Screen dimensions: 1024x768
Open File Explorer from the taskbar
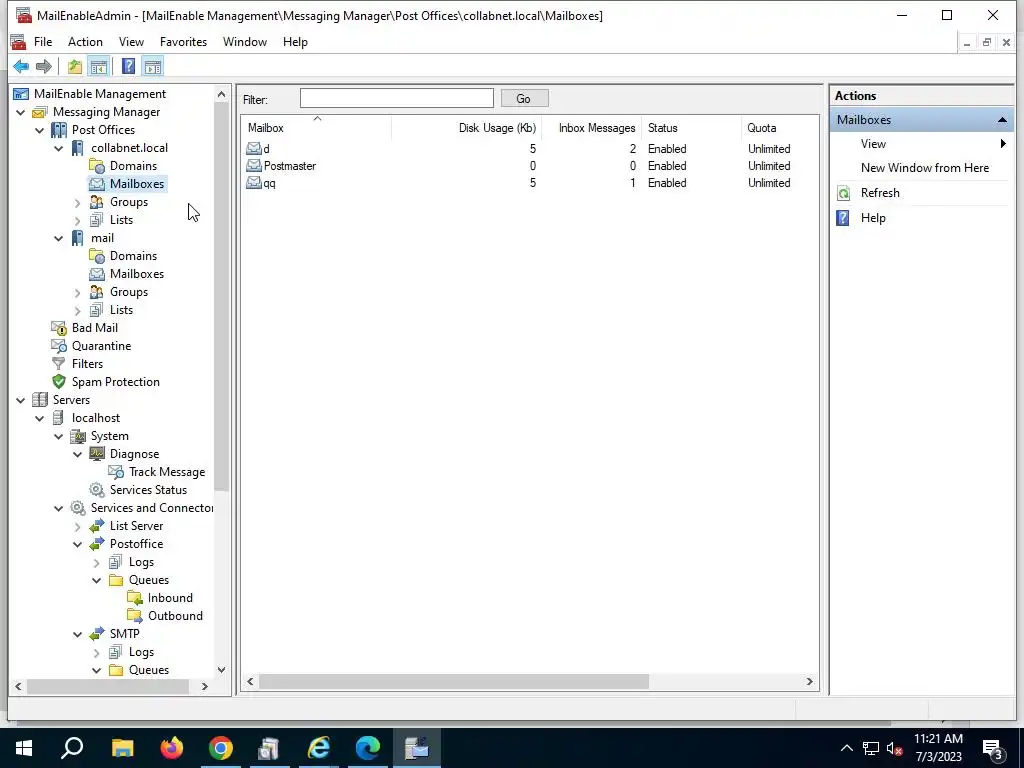(122, 748)
